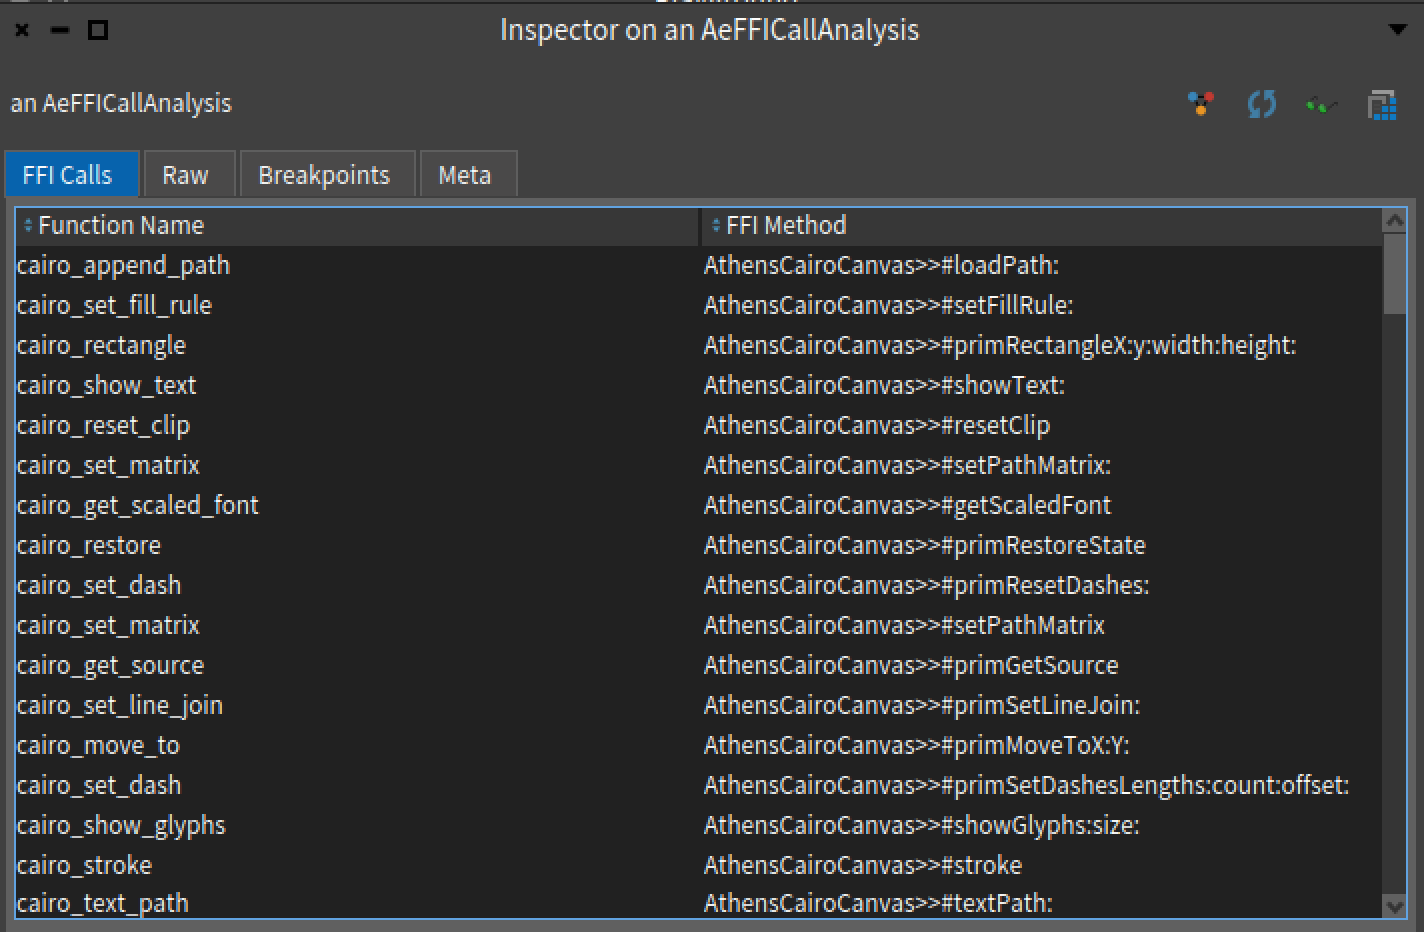Open the Breakpoints tab
Image resolution: width=1424 pixels, height=932 pixels.
tap(325, 174)
